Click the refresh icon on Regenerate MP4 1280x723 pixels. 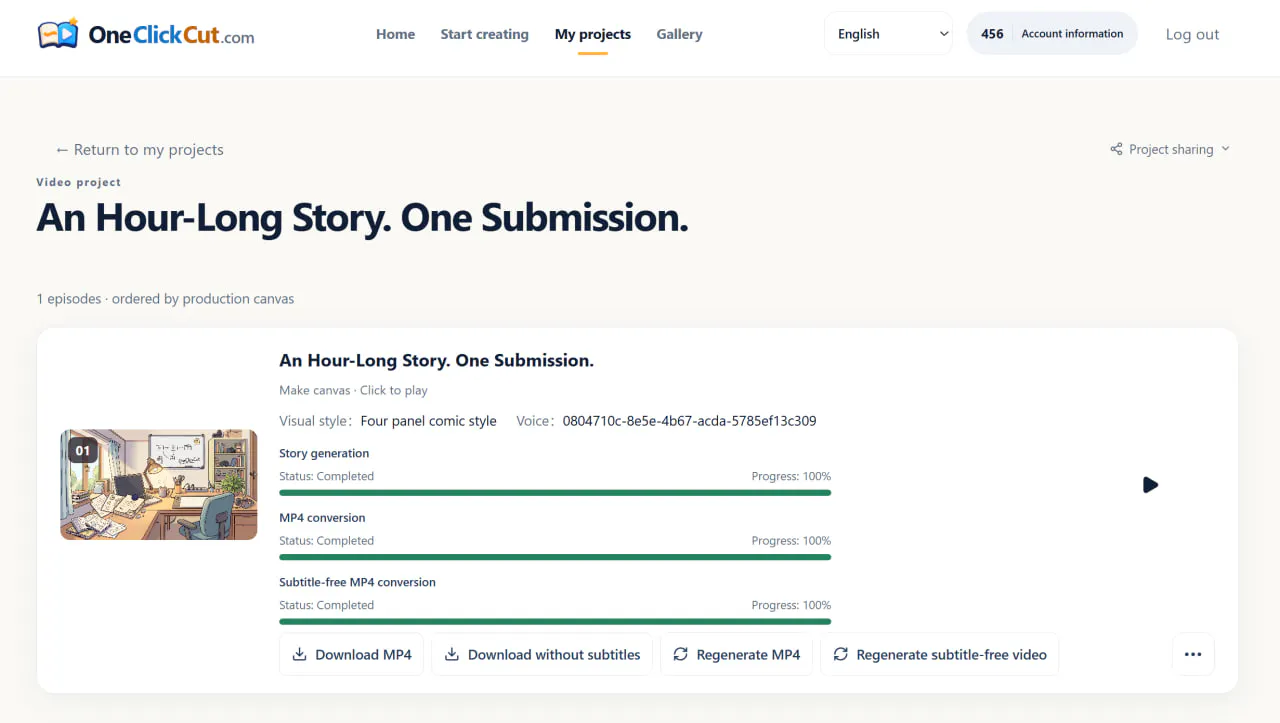click(x=680, y=654)
